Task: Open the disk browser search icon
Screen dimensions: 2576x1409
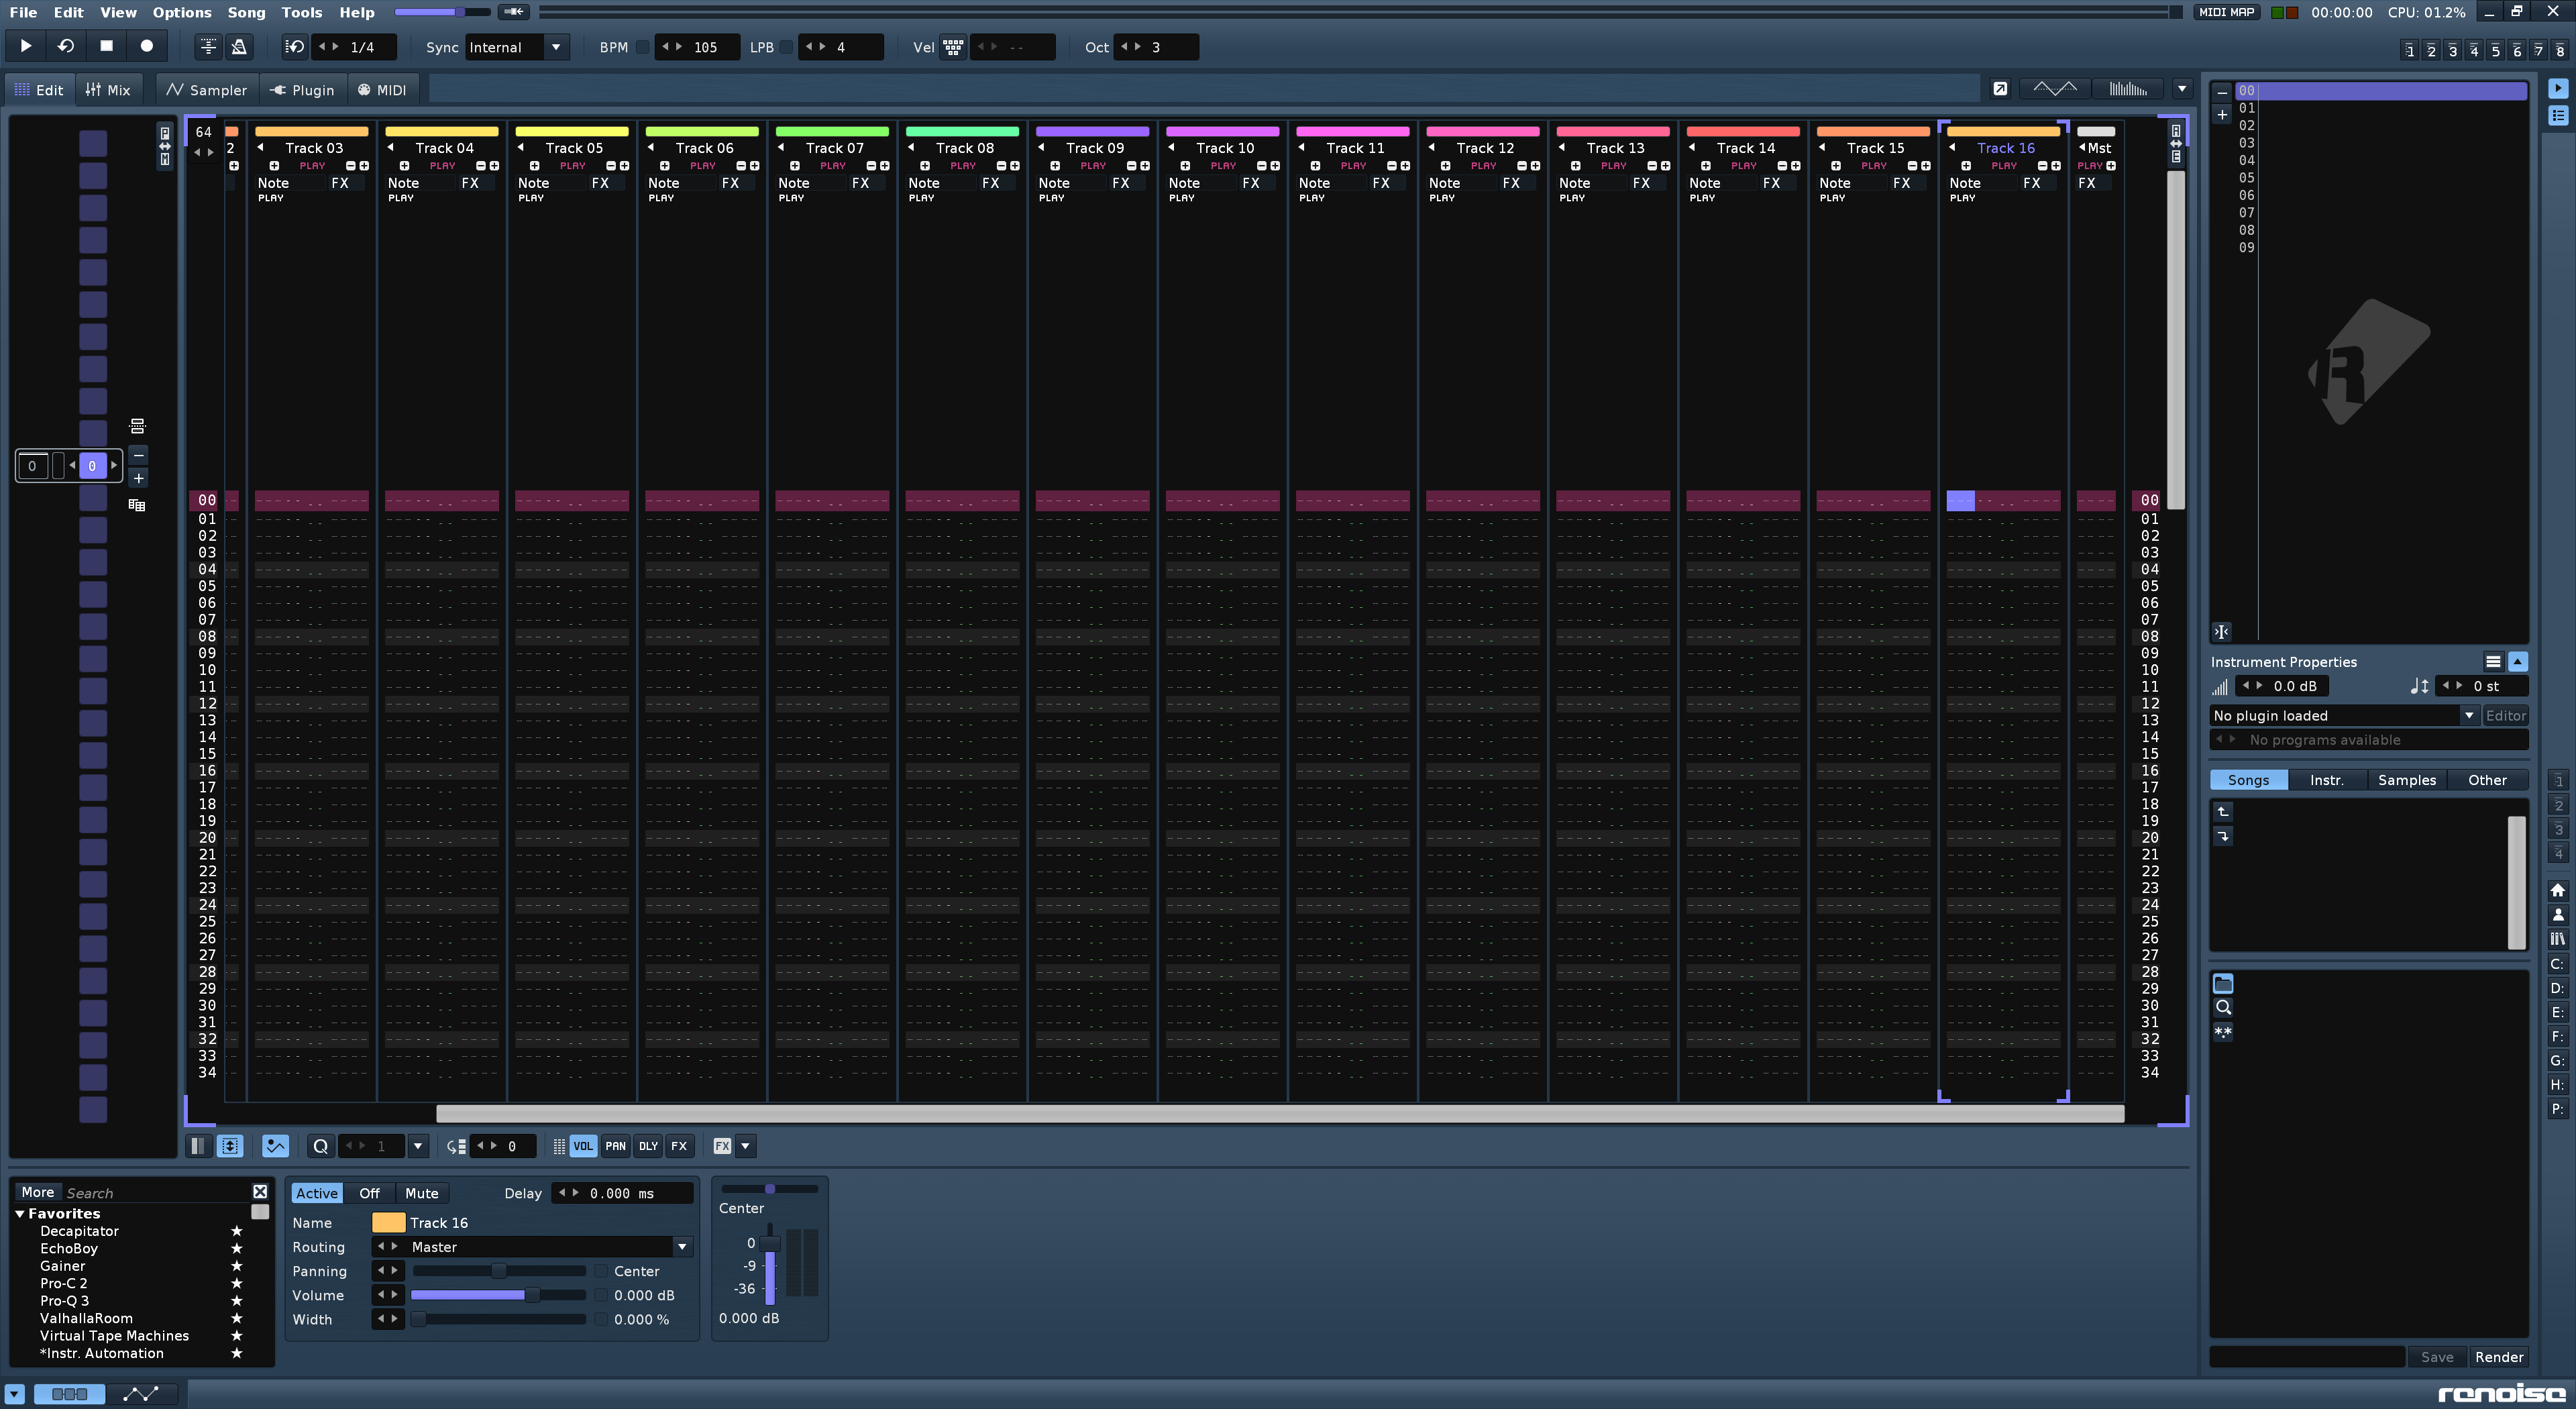Action: 2223,1007
